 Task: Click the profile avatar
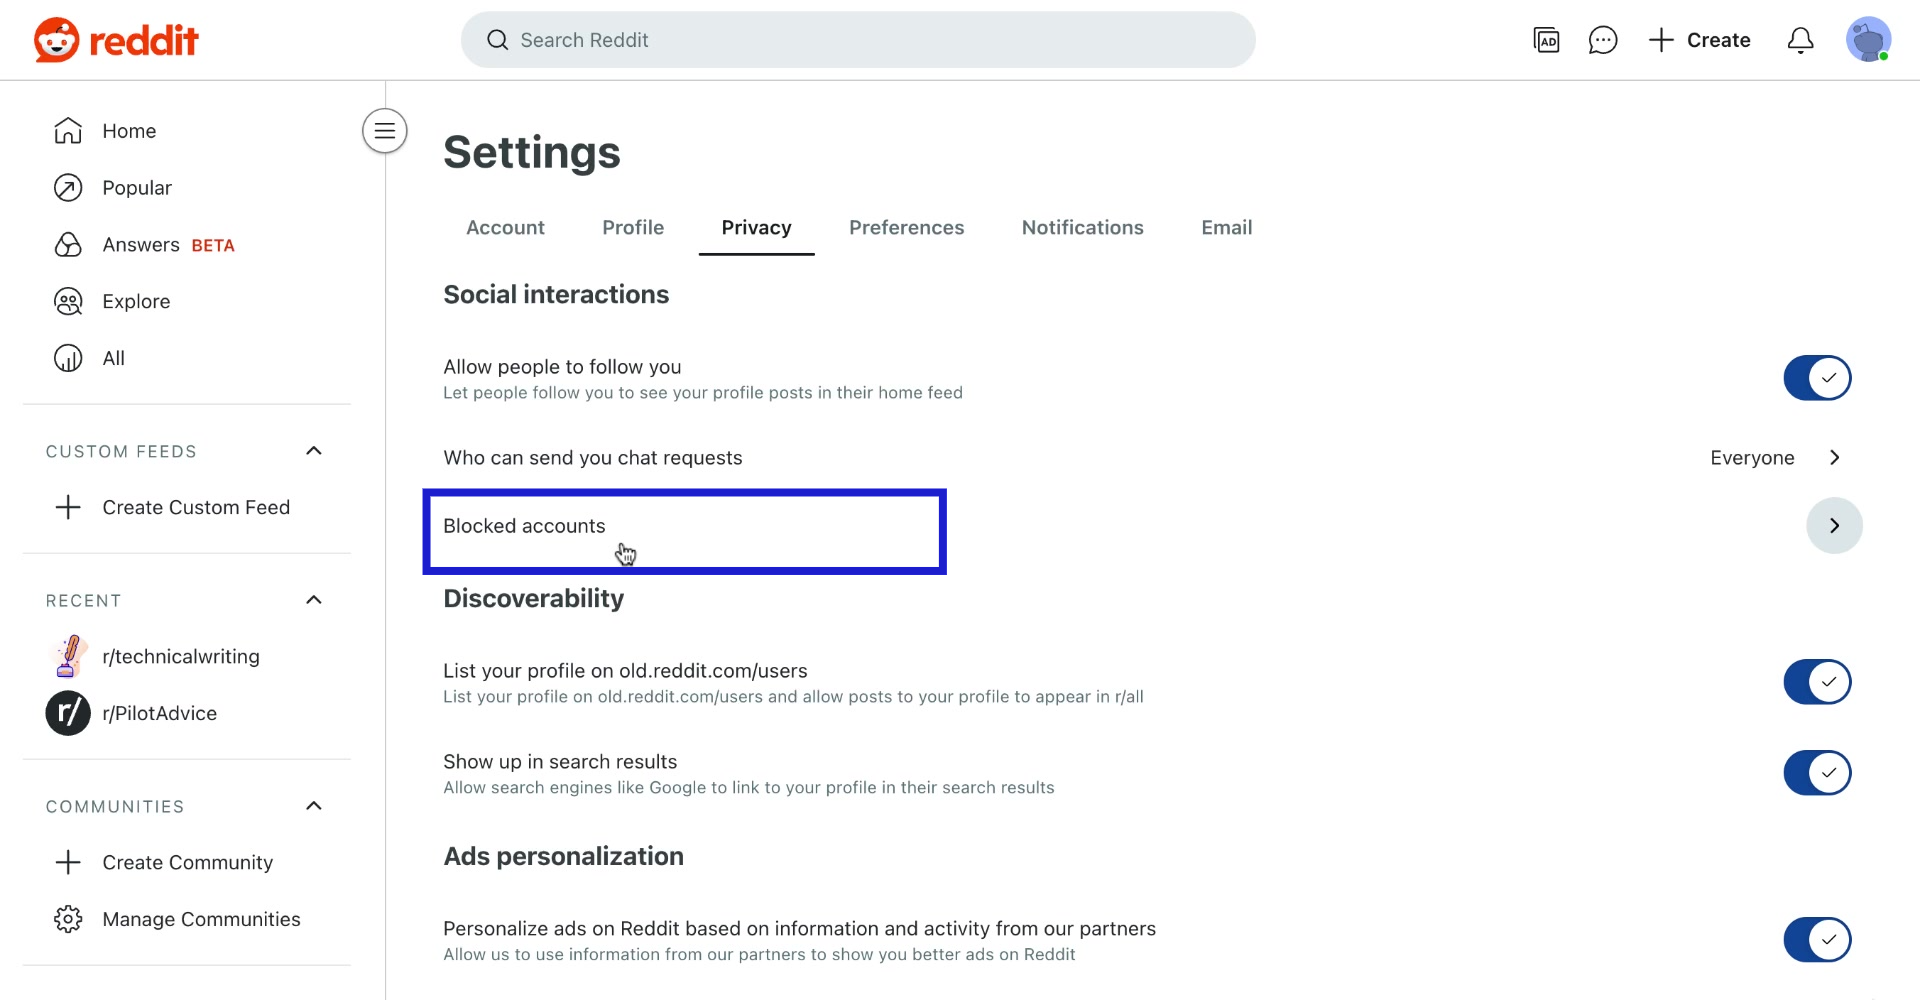click(1868, 40)
